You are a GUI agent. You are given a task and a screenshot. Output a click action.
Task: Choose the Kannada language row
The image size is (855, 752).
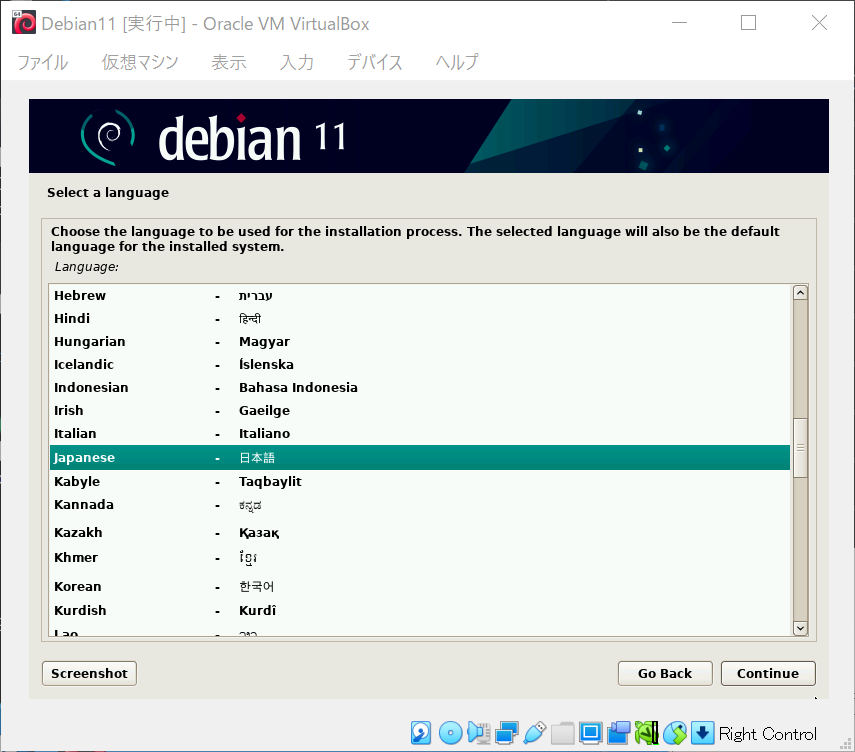click(420, 505)
